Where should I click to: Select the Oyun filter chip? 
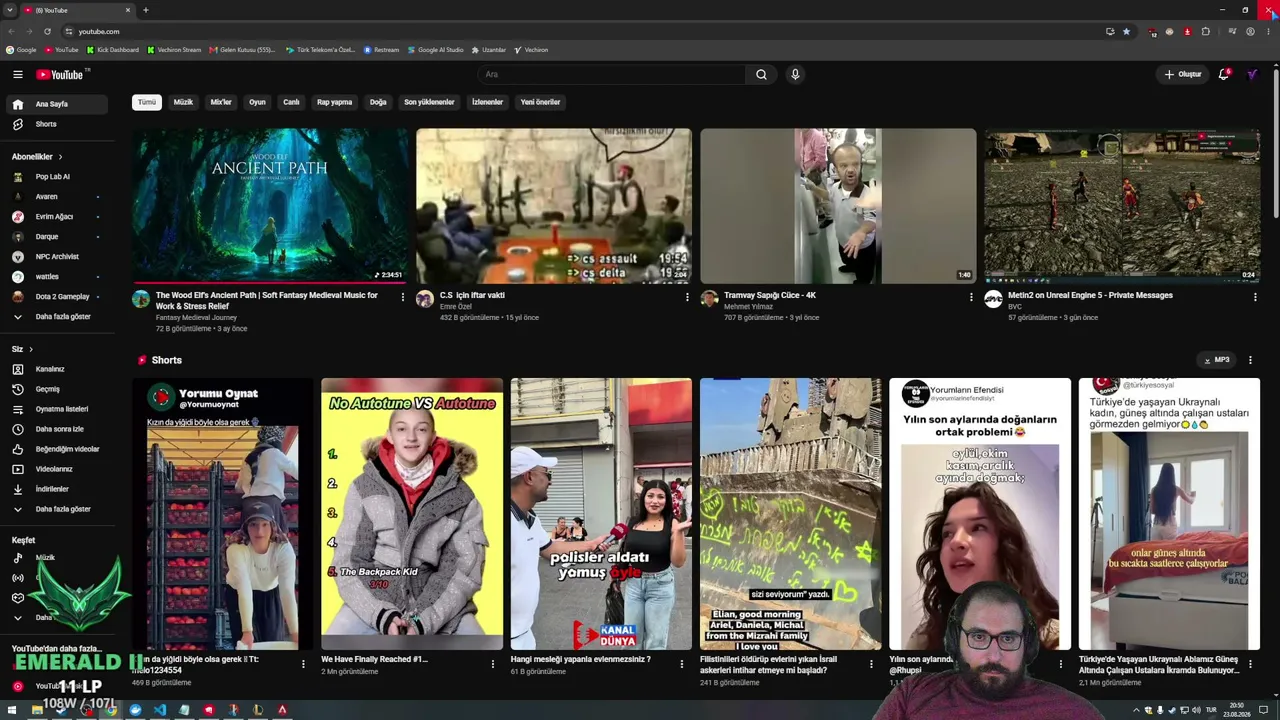pos(257,102)
